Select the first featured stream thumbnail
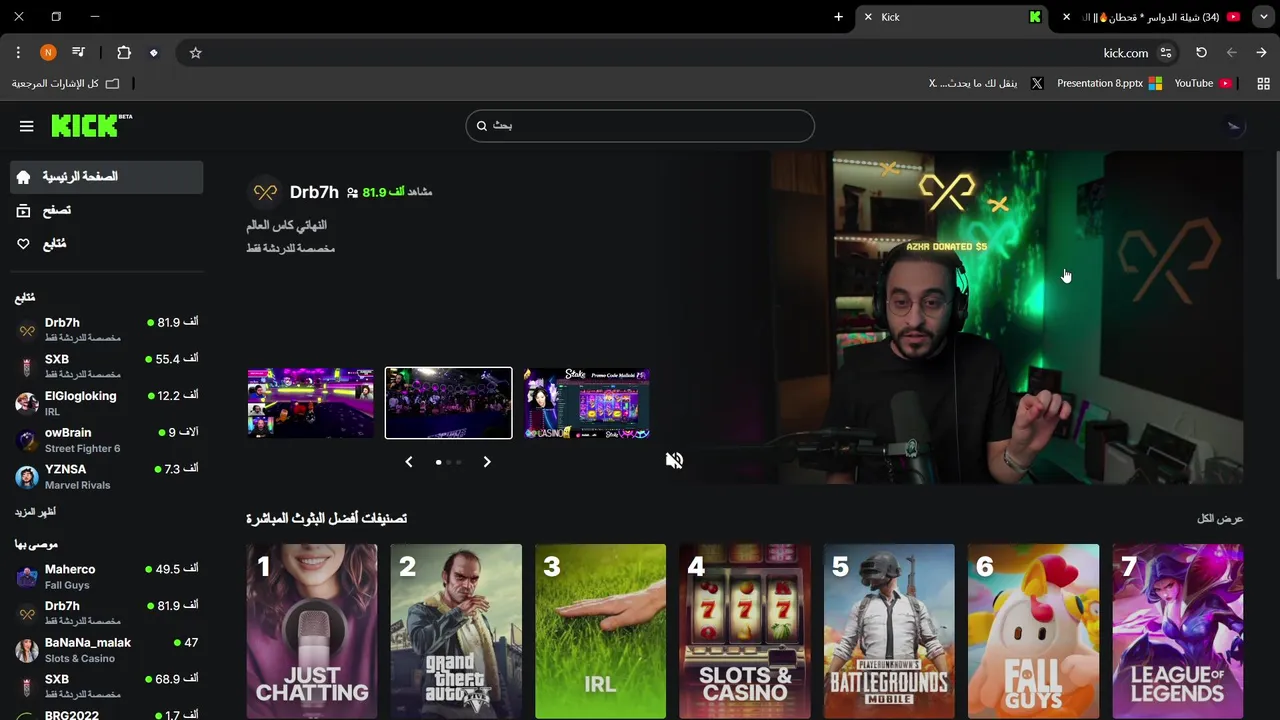The width and height of the screenshot is (1280, 720). coord(311,403)
